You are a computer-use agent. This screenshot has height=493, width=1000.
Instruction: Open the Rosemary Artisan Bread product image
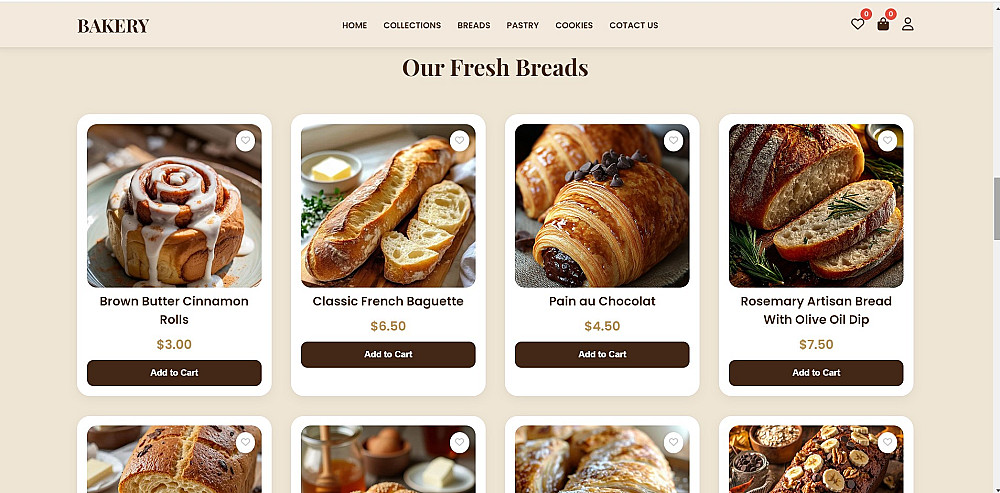click(816, 205)
